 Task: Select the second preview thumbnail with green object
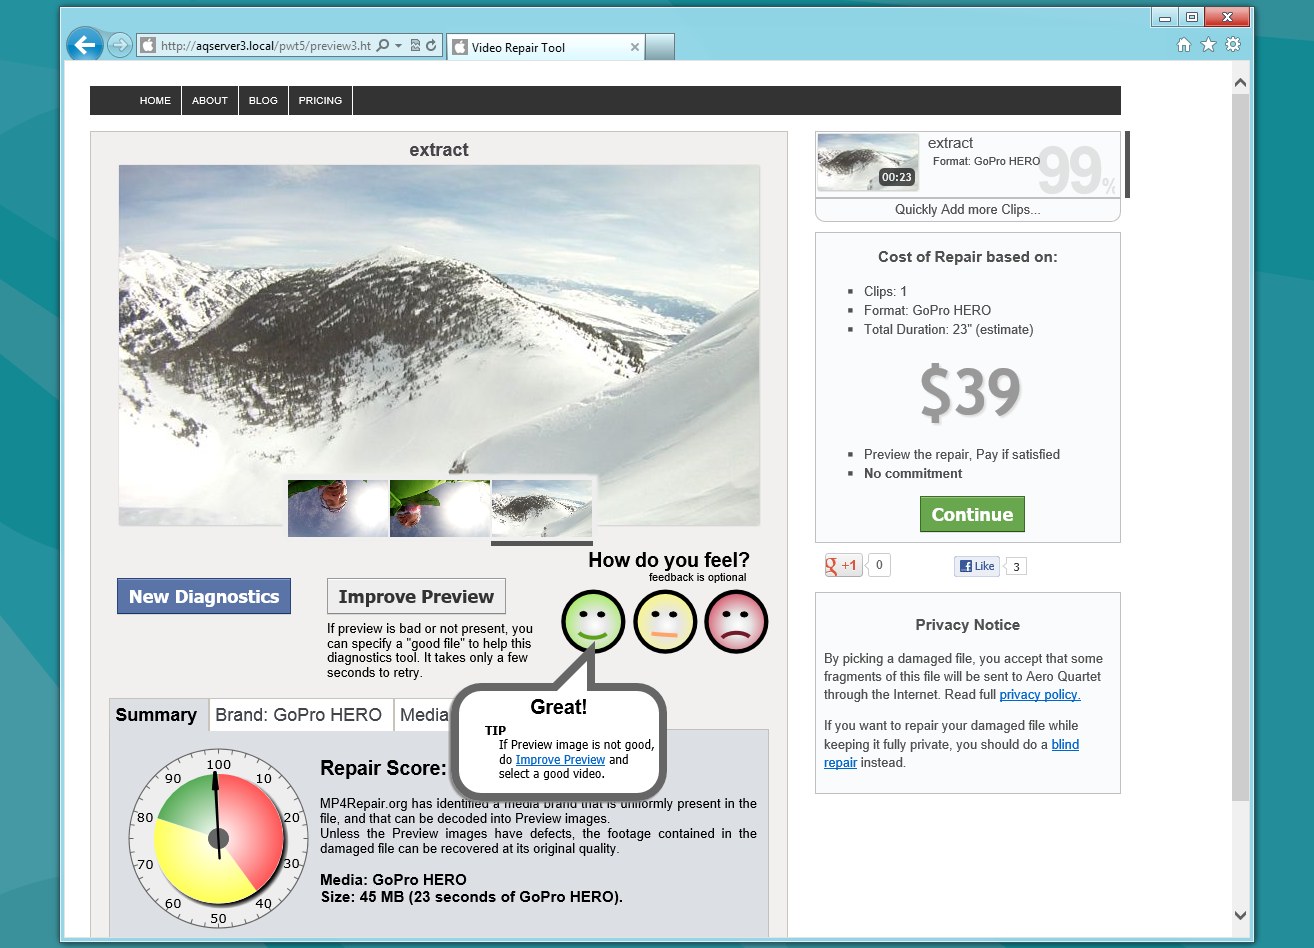click(440, 508)
